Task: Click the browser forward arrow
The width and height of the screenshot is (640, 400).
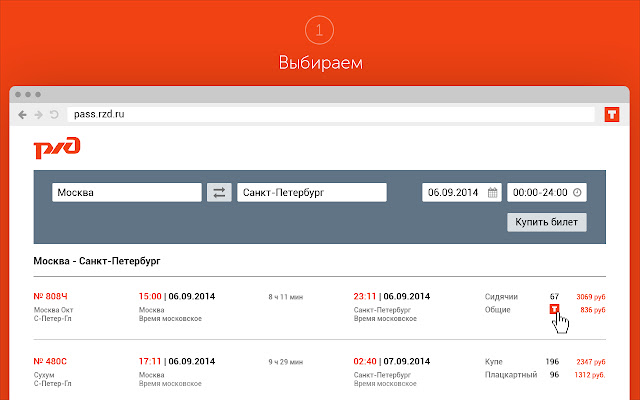Action: (x=38, y=115)
